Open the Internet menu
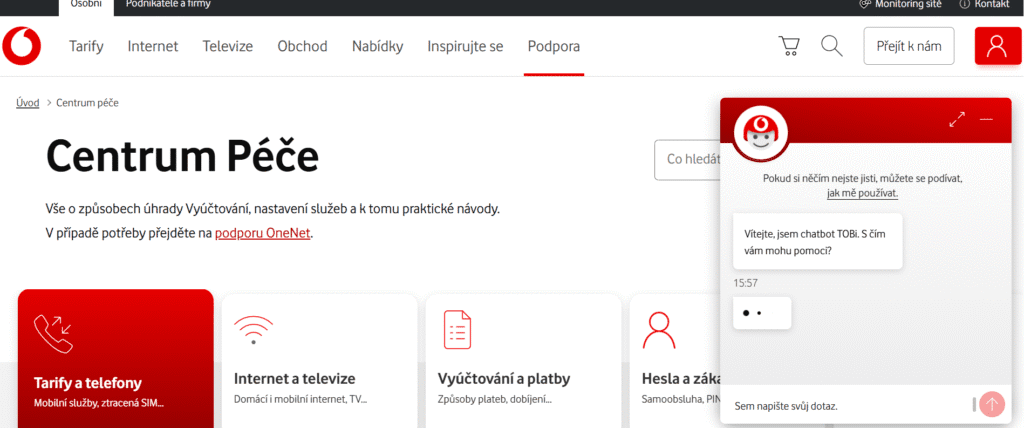This screenshot has width=1024, height=428. point(153,46)
